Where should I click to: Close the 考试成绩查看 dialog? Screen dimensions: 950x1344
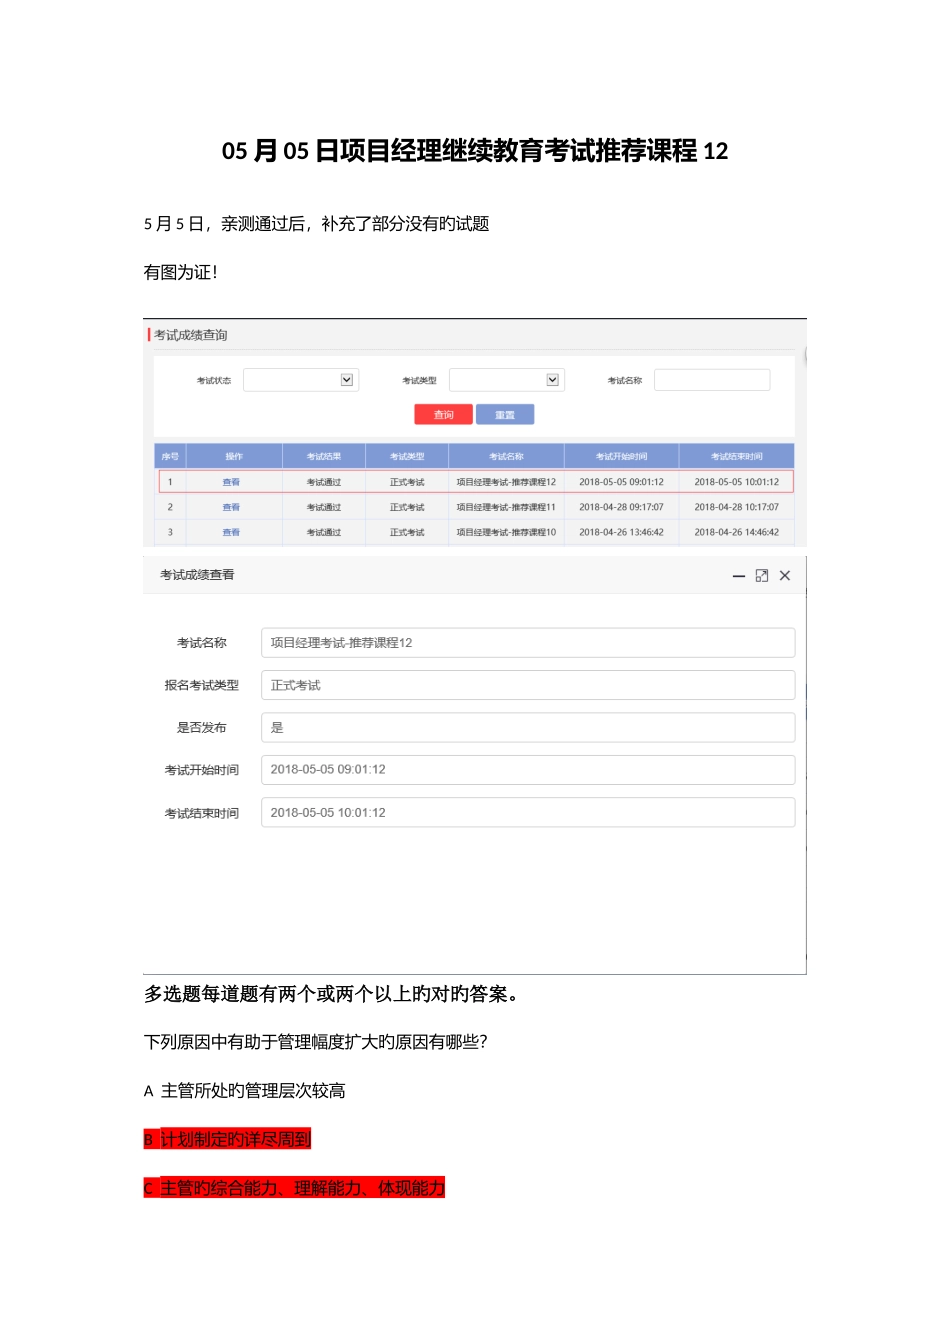click(785, 576)
